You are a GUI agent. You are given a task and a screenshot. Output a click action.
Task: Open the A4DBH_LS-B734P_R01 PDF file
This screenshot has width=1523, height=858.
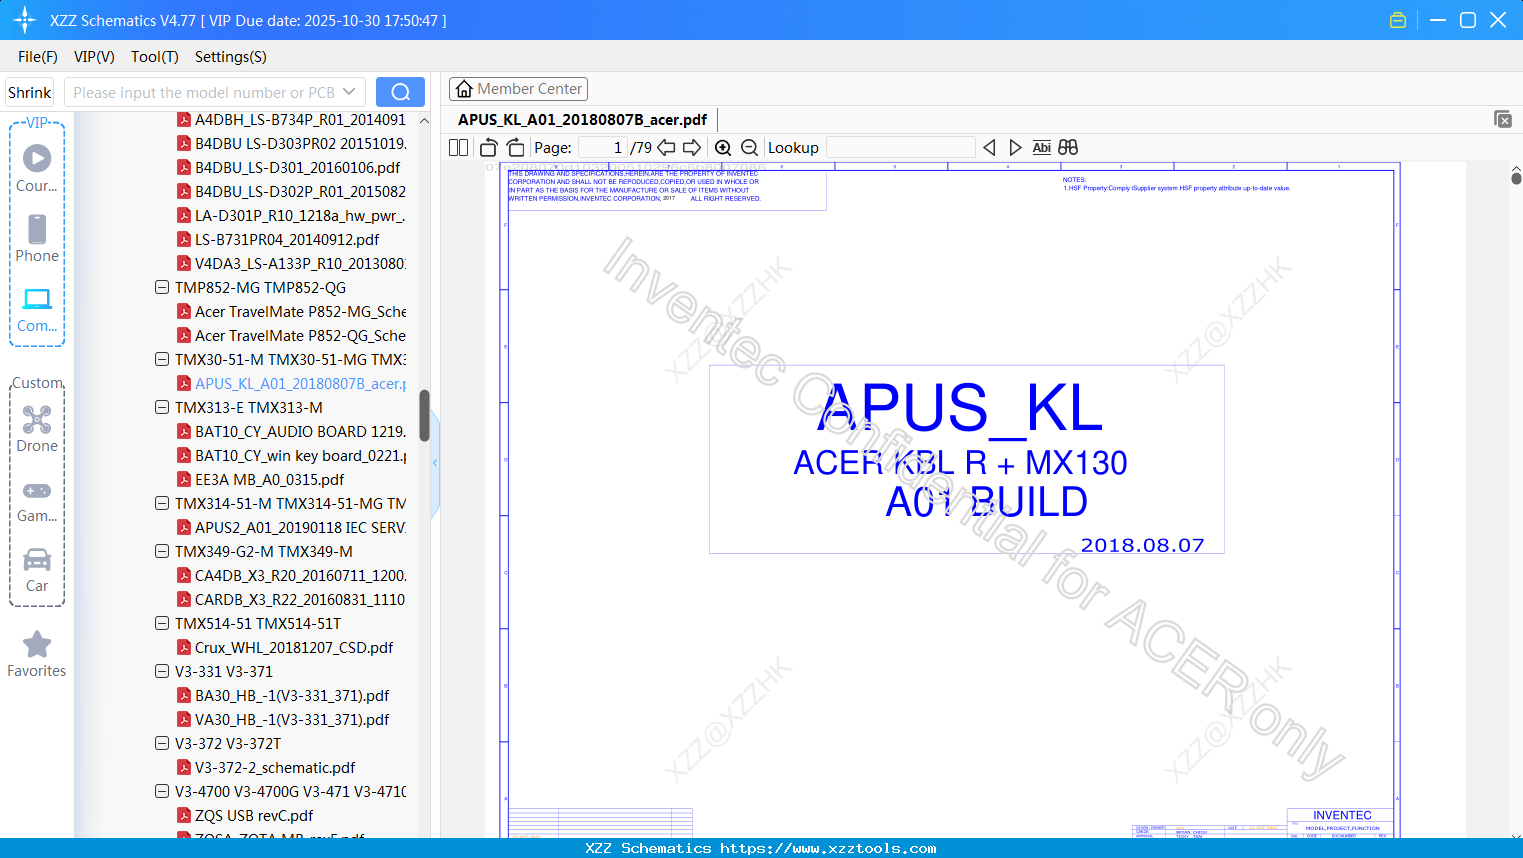[x=291, y=120]
